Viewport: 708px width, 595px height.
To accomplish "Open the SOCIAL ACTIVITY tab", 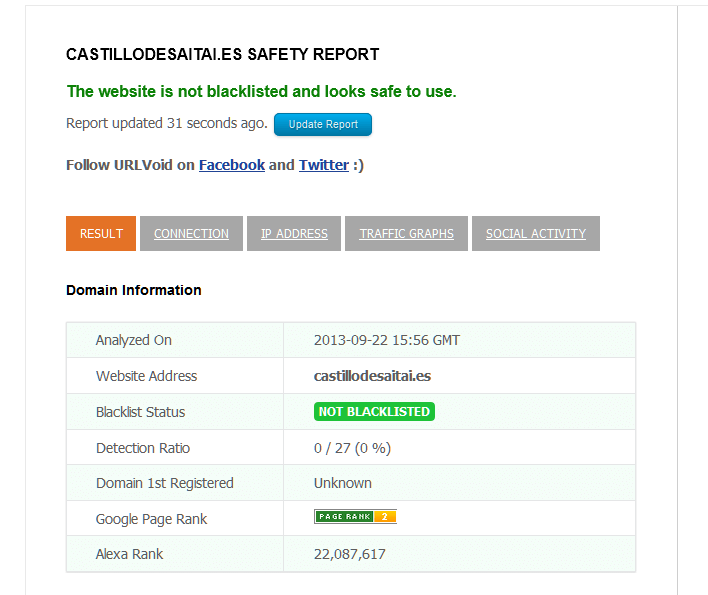I will 536,233.
